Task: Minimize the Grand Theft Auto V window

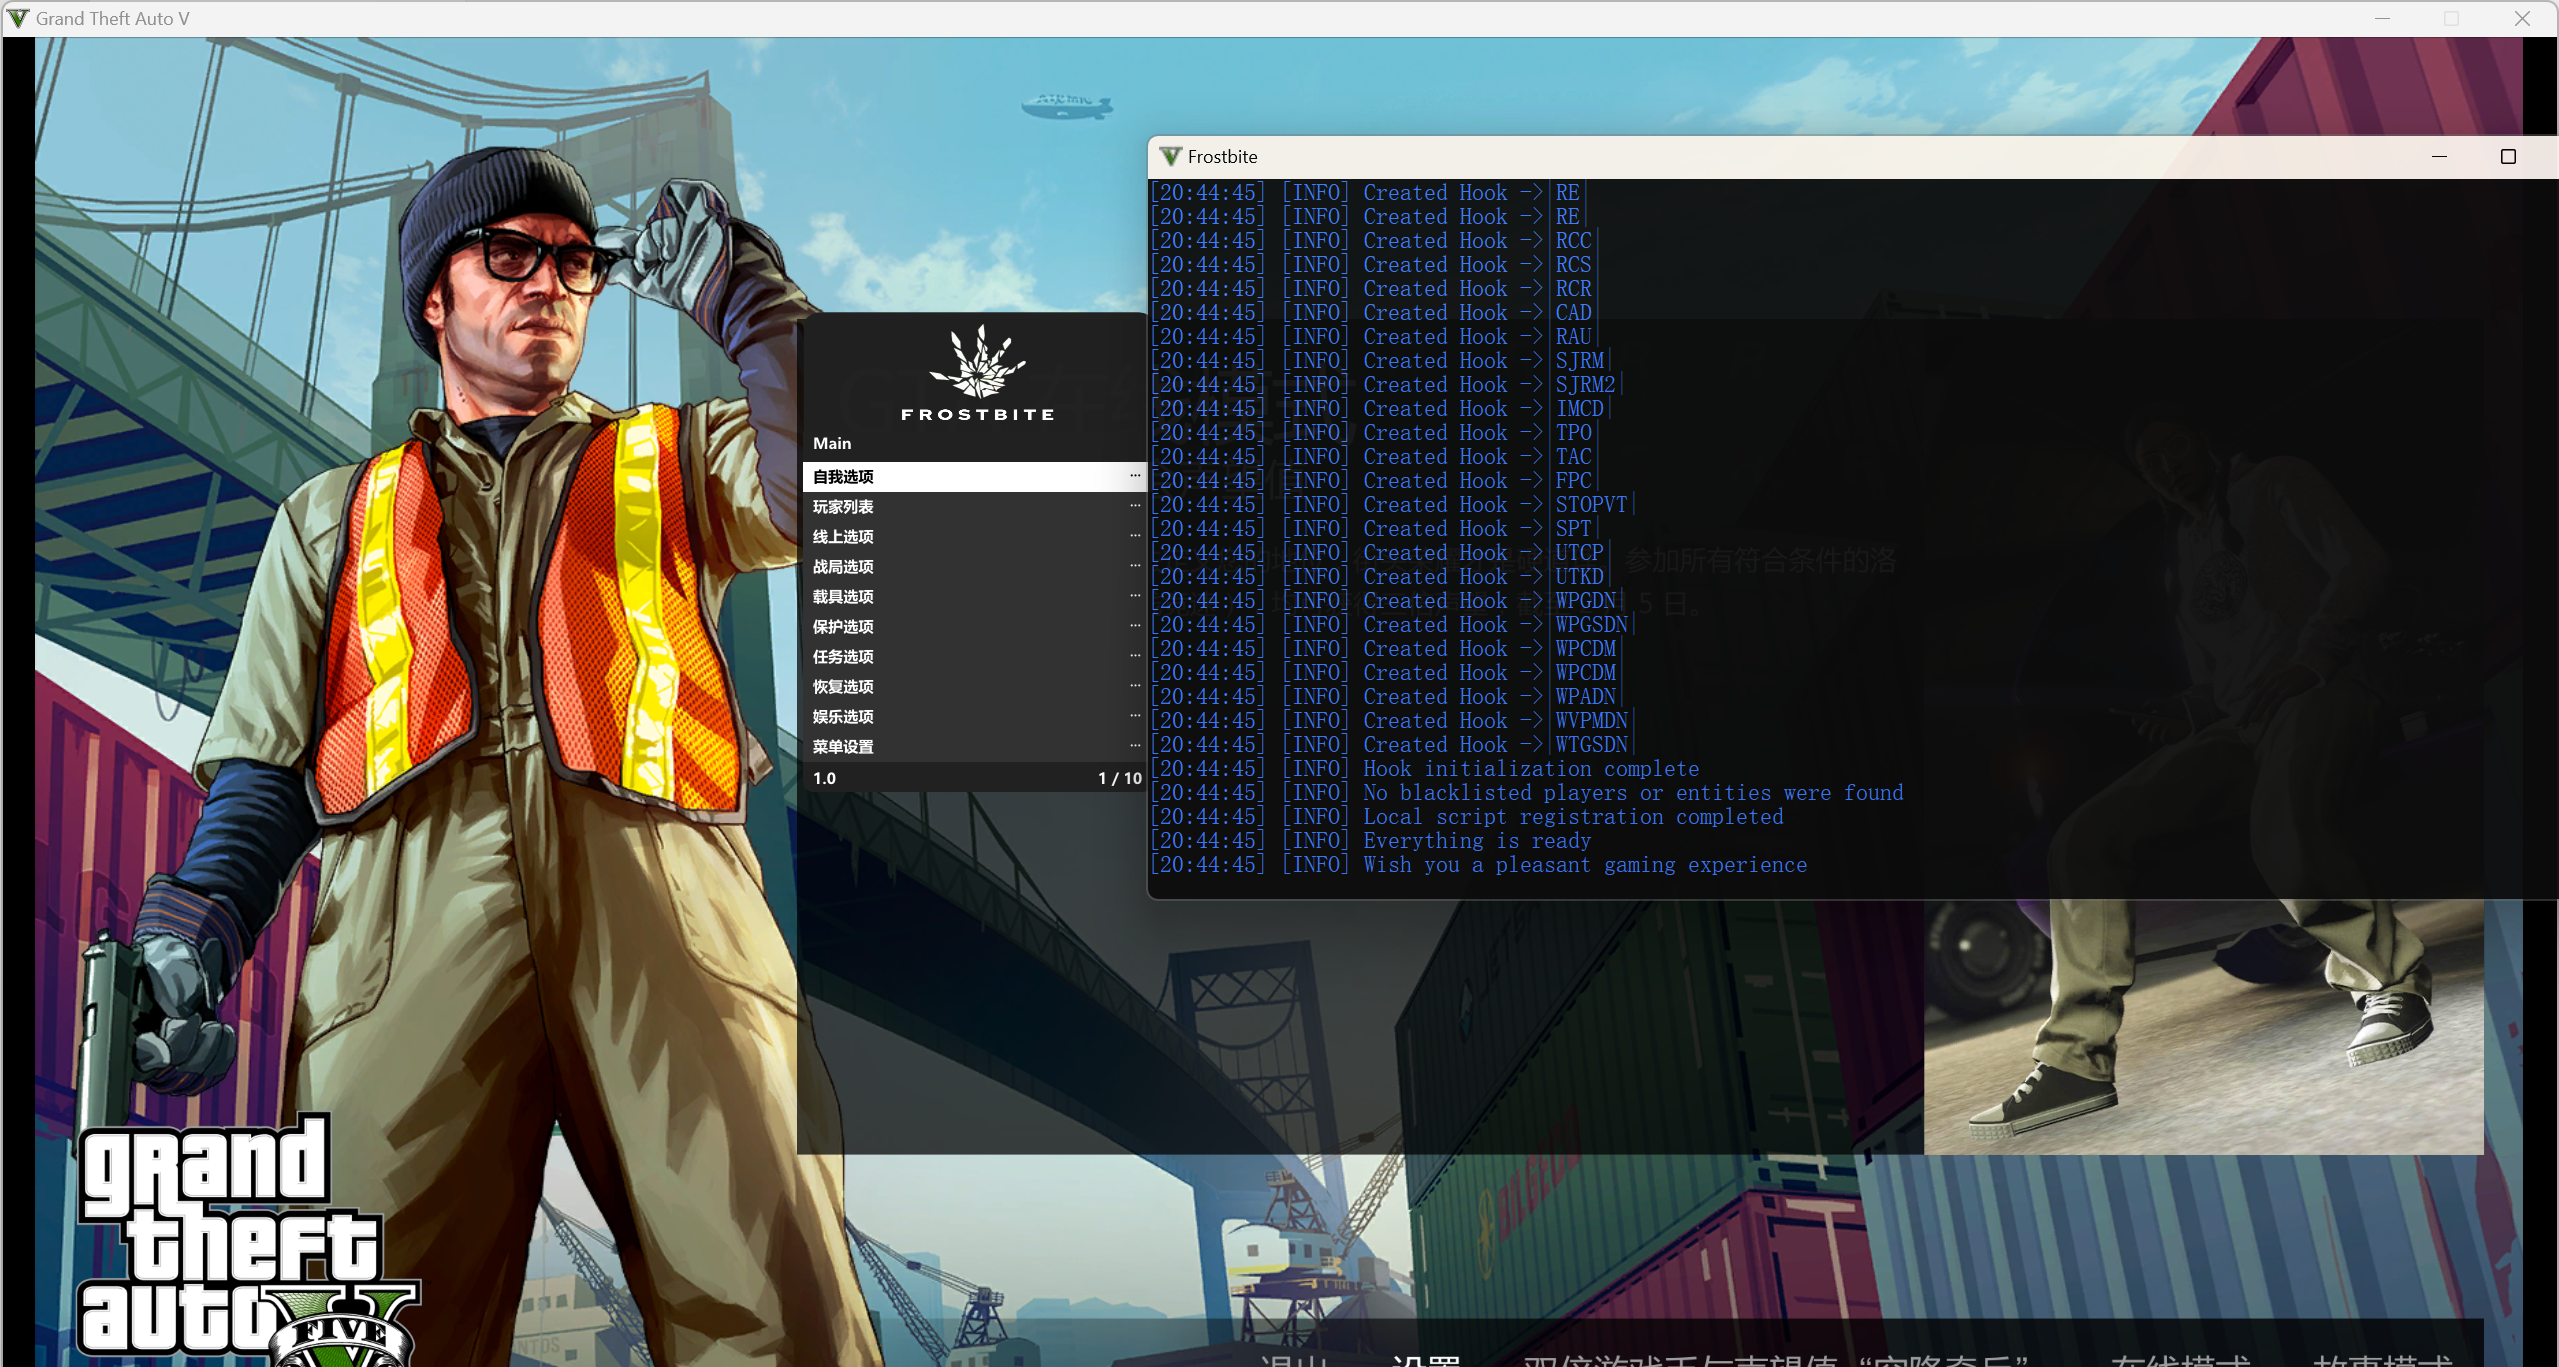Action: coord(2382,18)
